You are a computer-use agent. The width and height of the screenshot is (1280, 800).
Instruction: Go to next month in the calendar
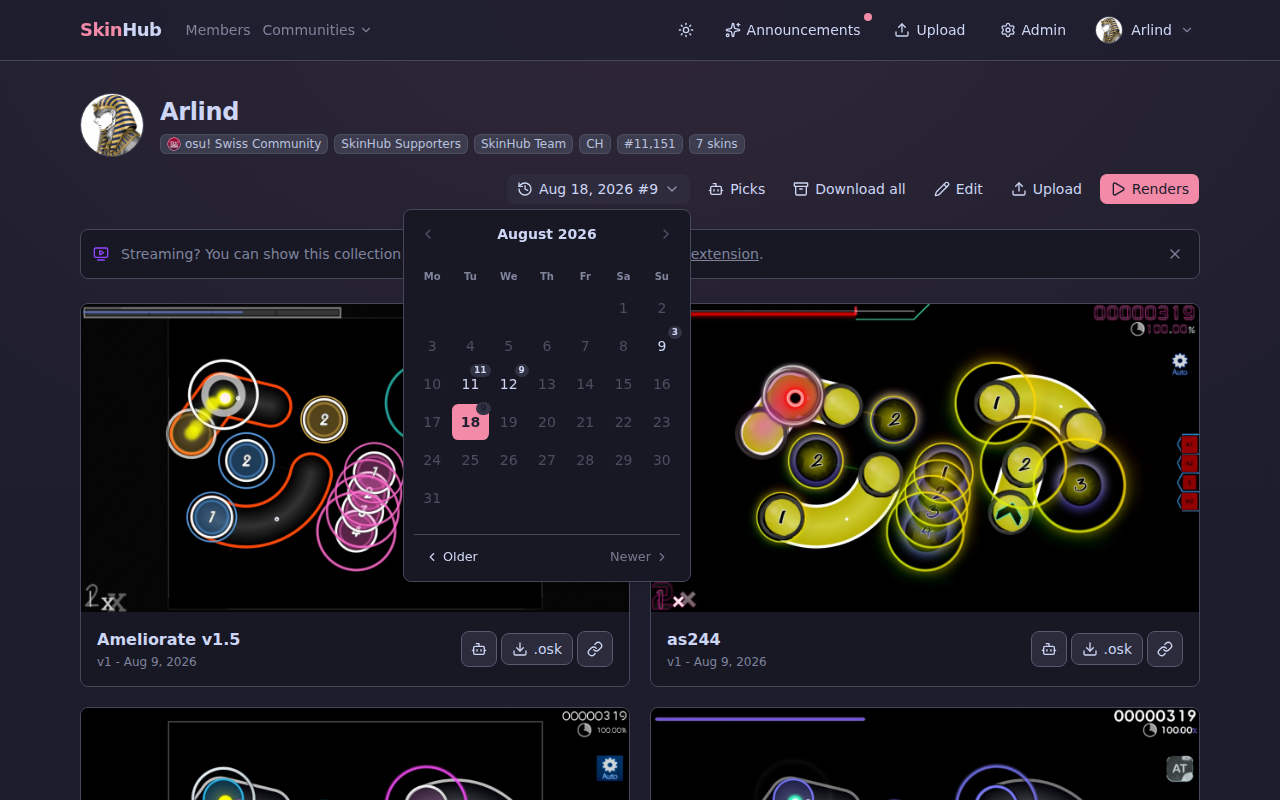(666, 234)
